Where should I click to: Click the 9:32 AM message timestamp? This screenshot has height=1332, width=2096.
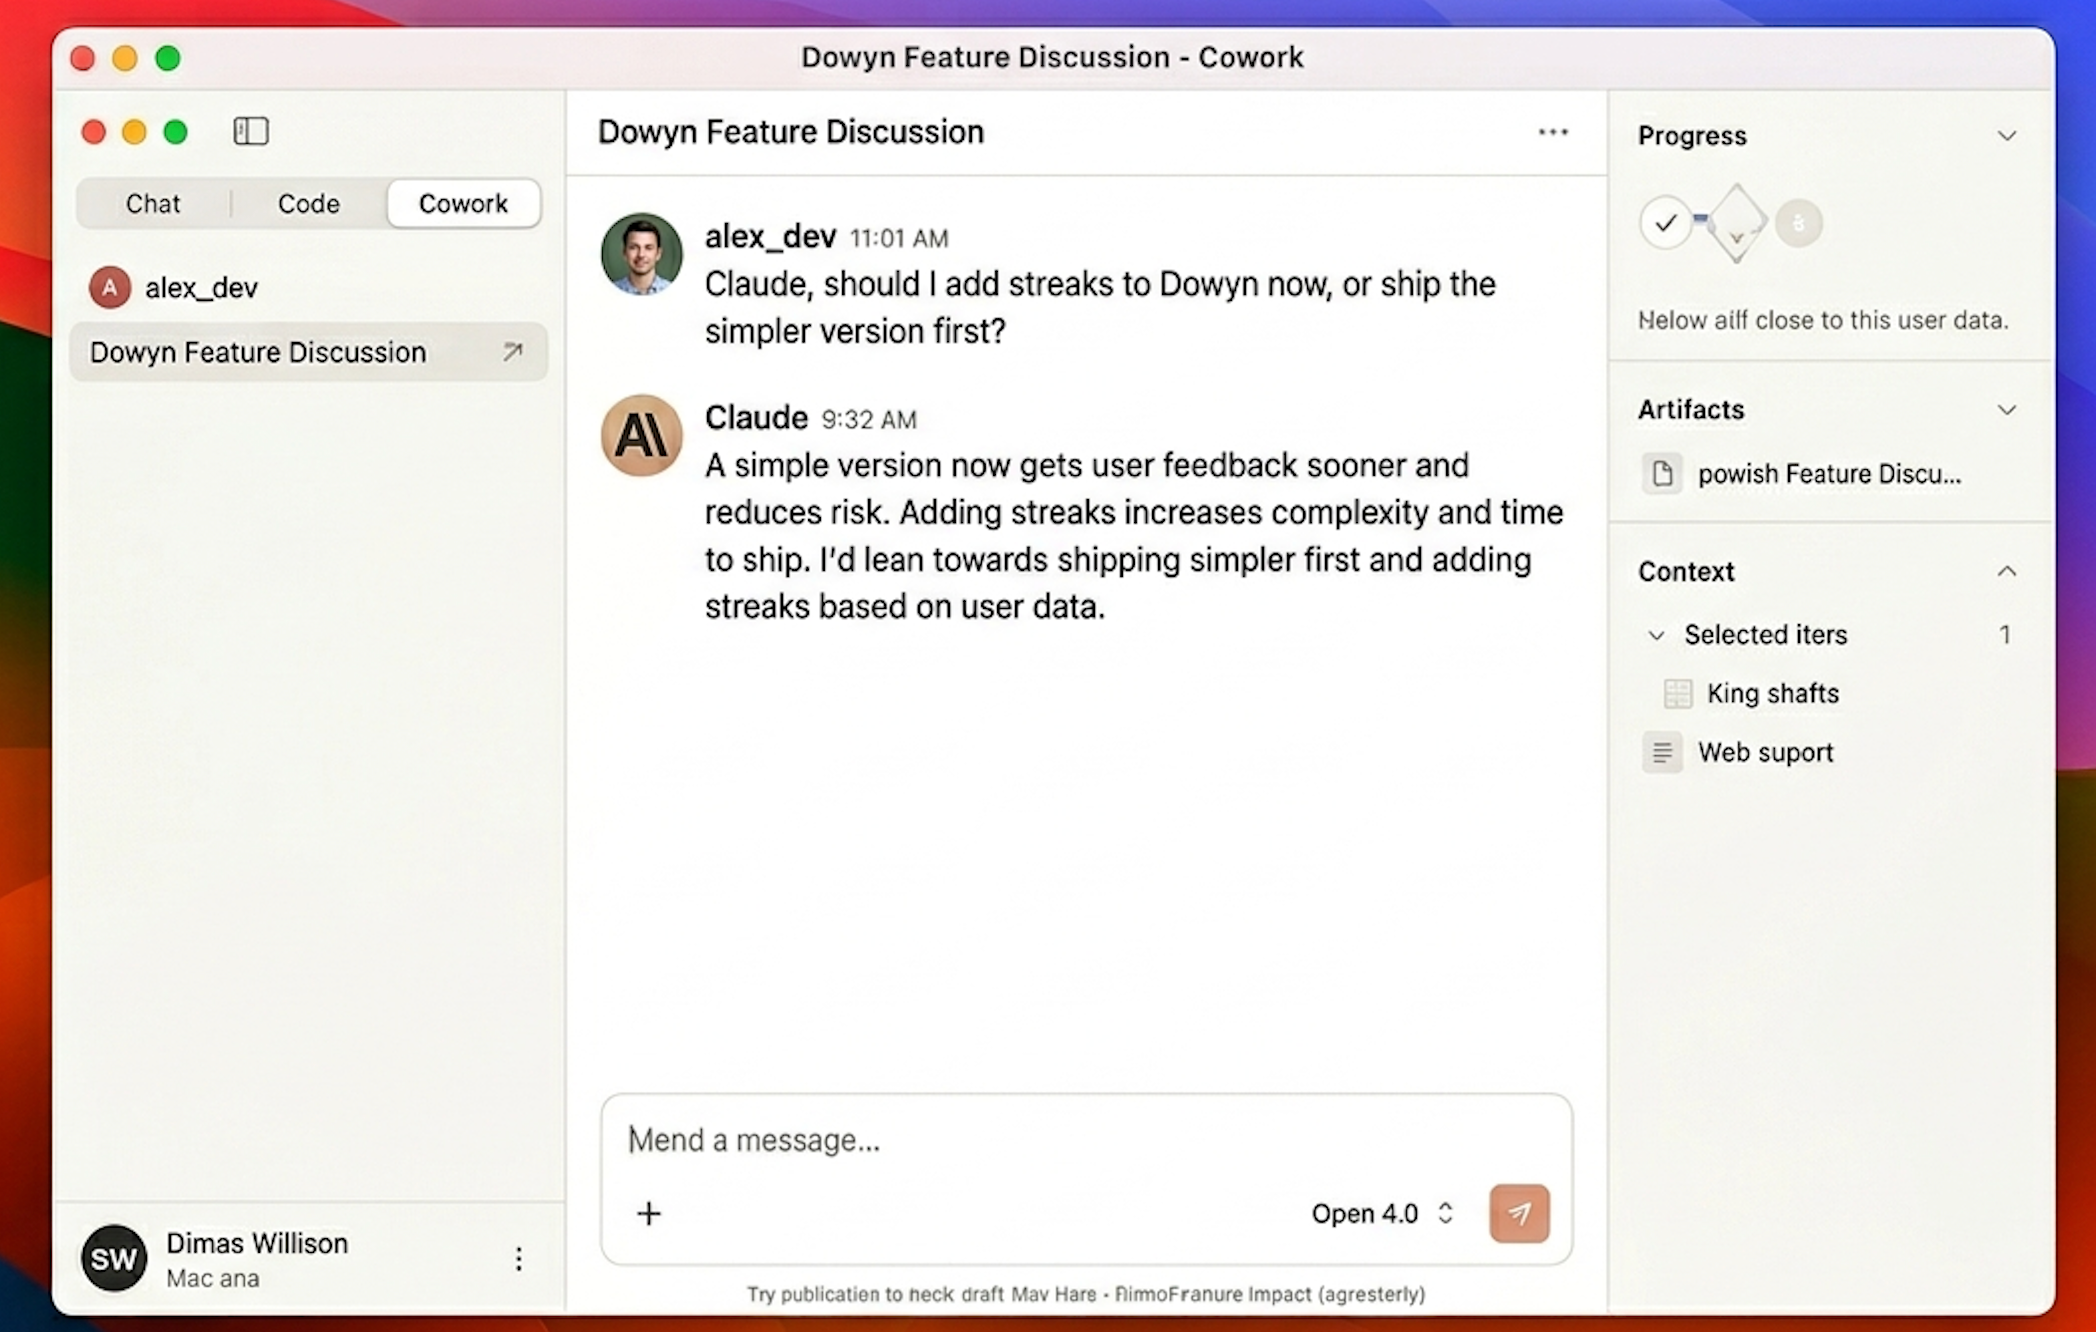click(x=869, y=420)
